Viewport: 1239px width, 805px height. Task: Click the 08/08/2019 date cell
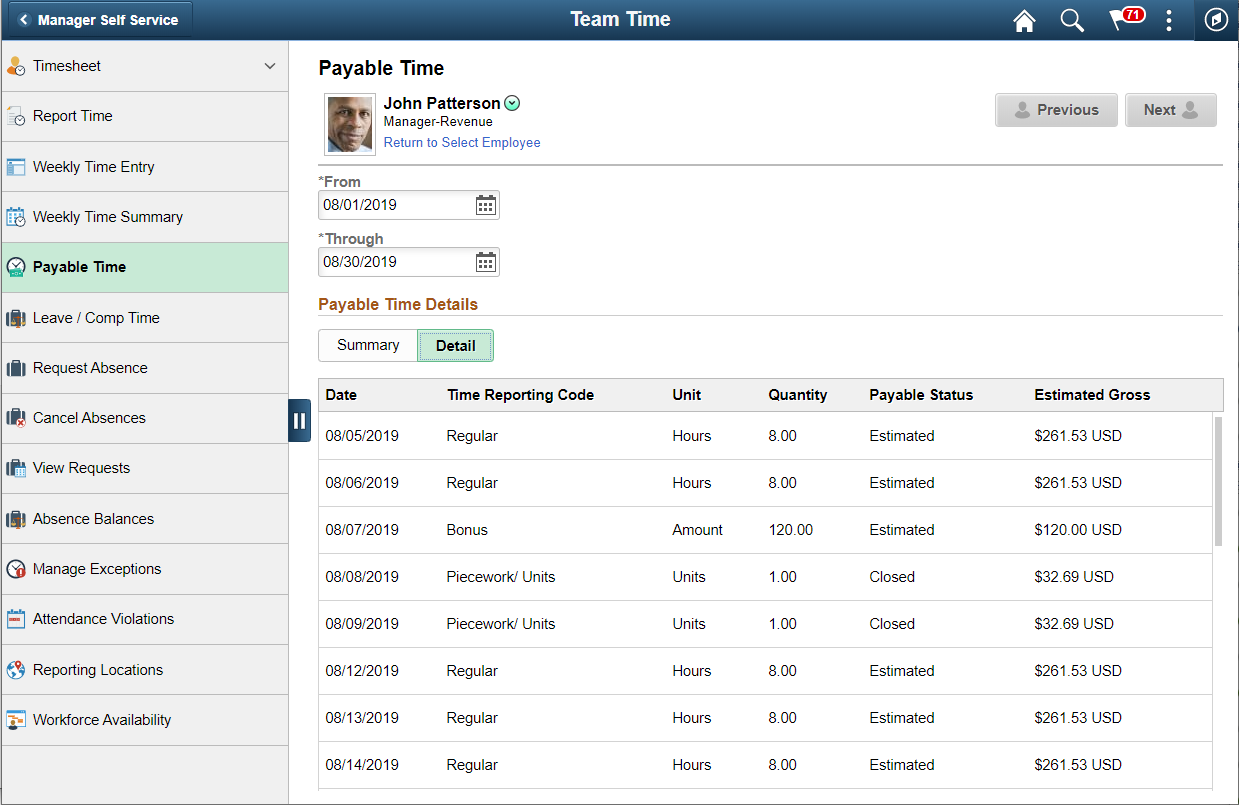point(362,577)
